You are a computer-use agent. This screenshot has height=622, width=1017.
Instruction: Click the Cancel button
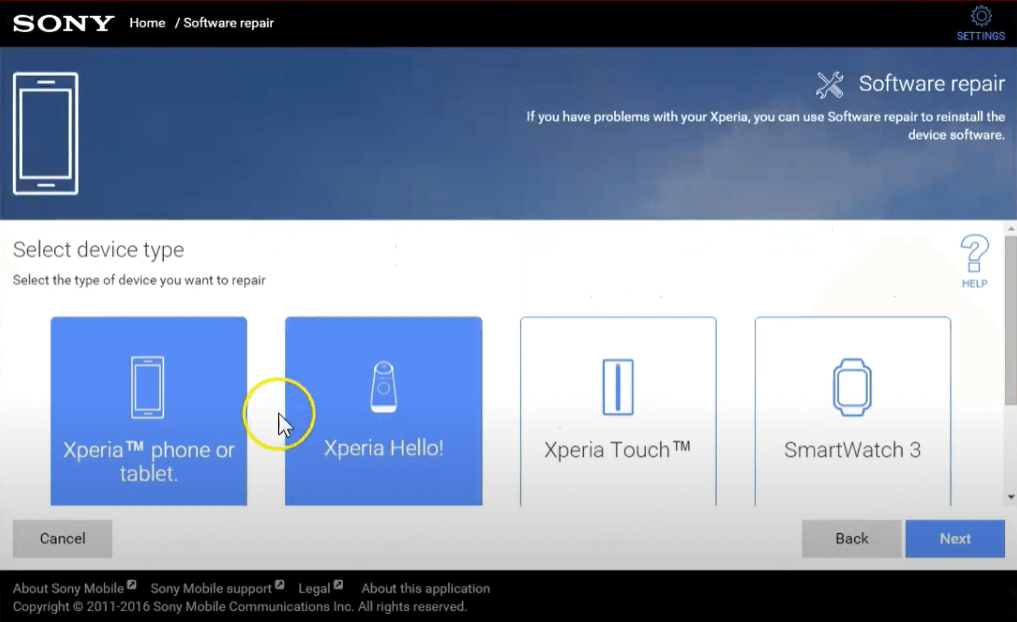tap(62, 538)
